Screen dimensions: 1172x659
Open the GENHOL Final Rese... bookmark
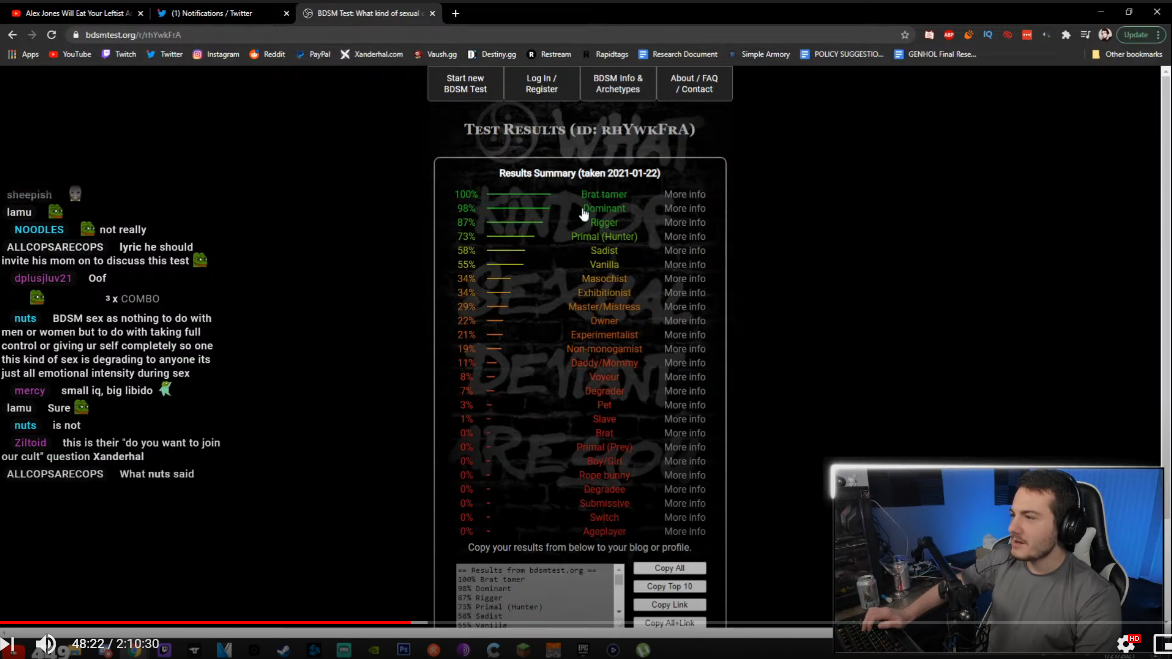(935, 54)
